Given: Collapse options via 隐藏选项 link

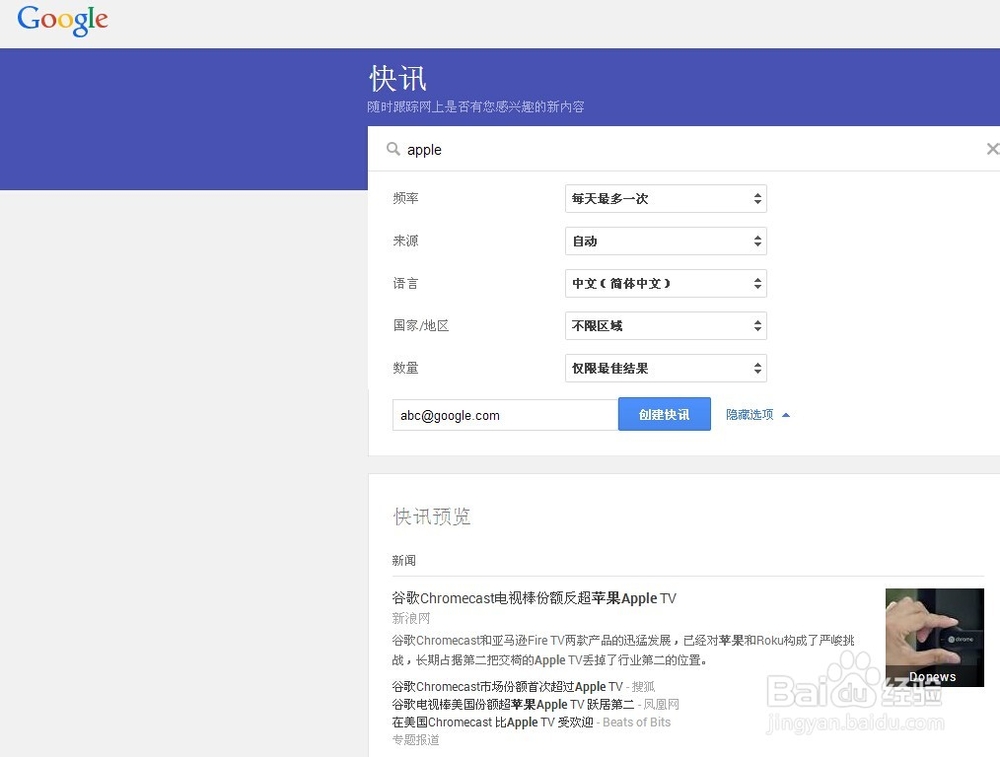Looking at the screenshot, I should (x=757, y=415).
